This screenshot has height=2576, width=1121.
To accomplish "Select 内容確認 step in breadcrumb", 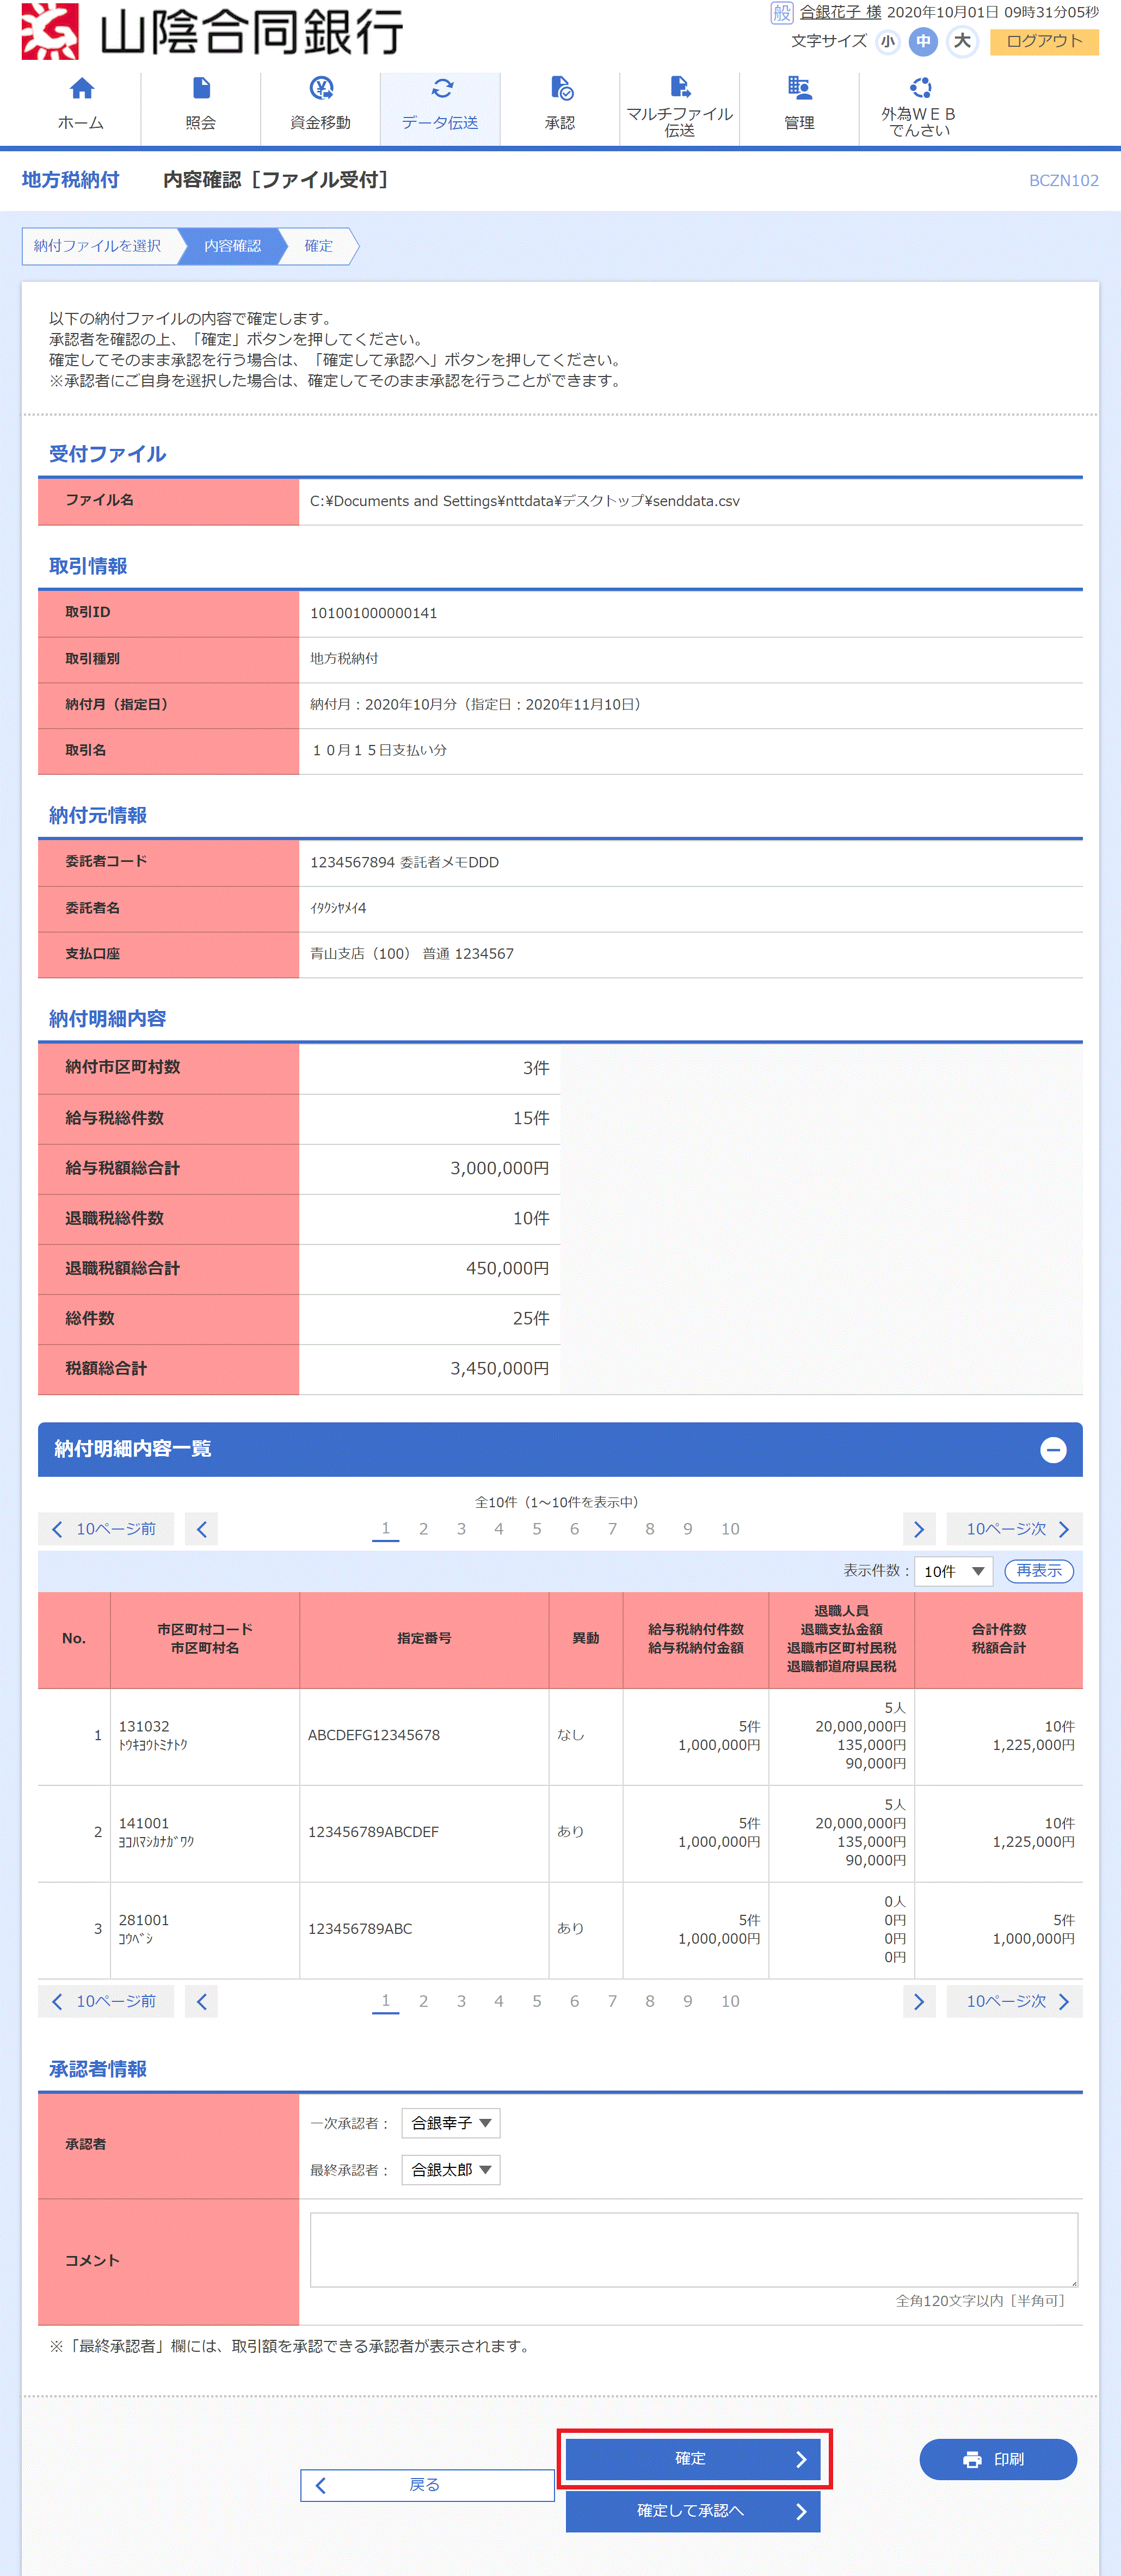I will [232, 246].
